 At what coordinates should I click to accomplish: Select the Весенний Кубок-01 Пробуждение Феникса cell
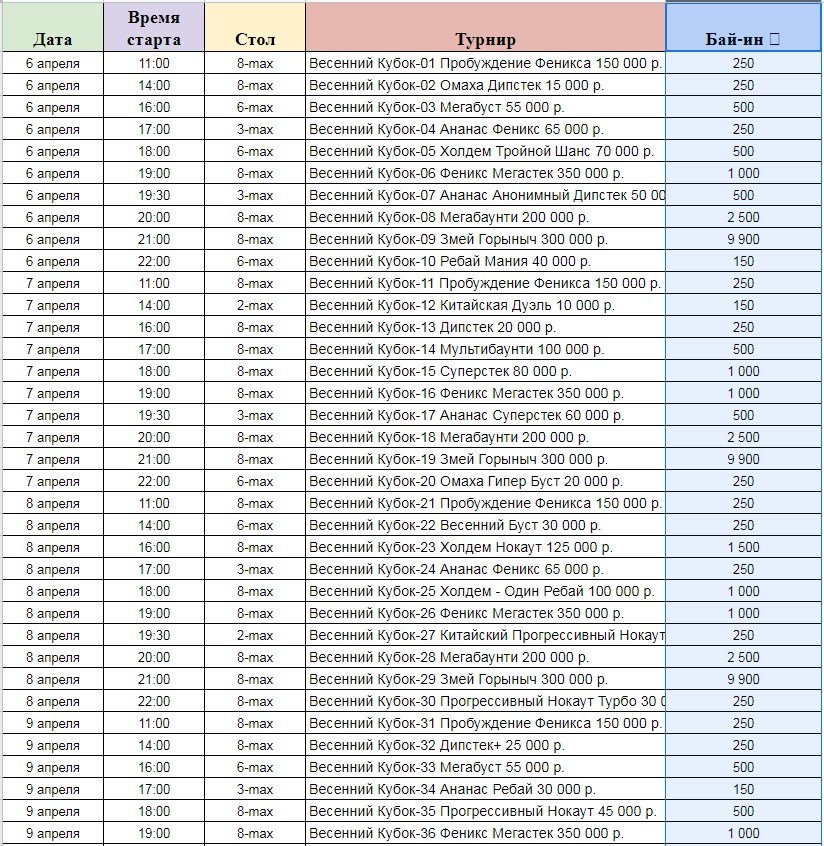point(485,63)
